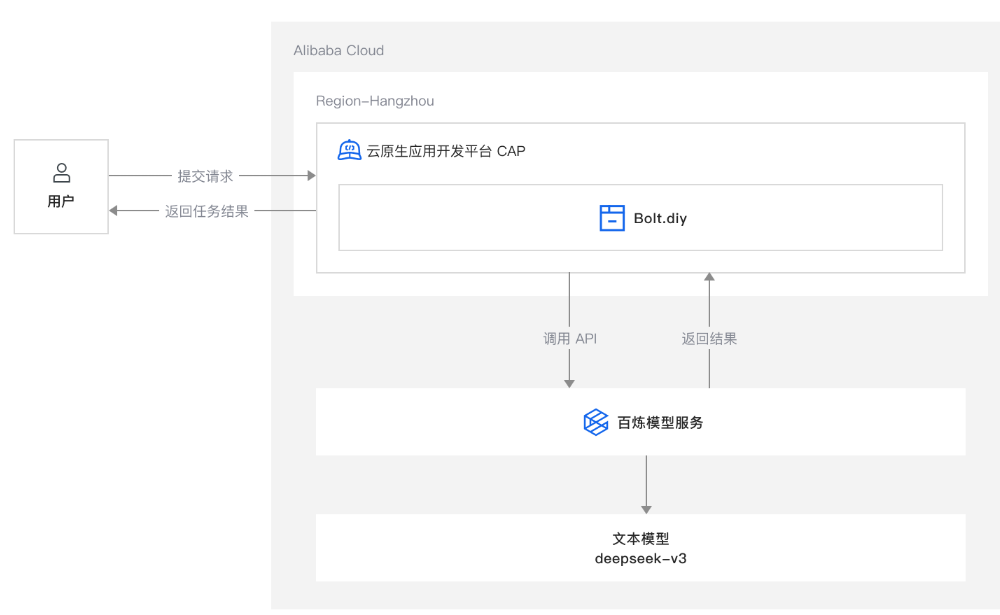Select the Alibaba Cloud heading
The width and height of the screenshot is (1000, 615).
tap(338, 50)
